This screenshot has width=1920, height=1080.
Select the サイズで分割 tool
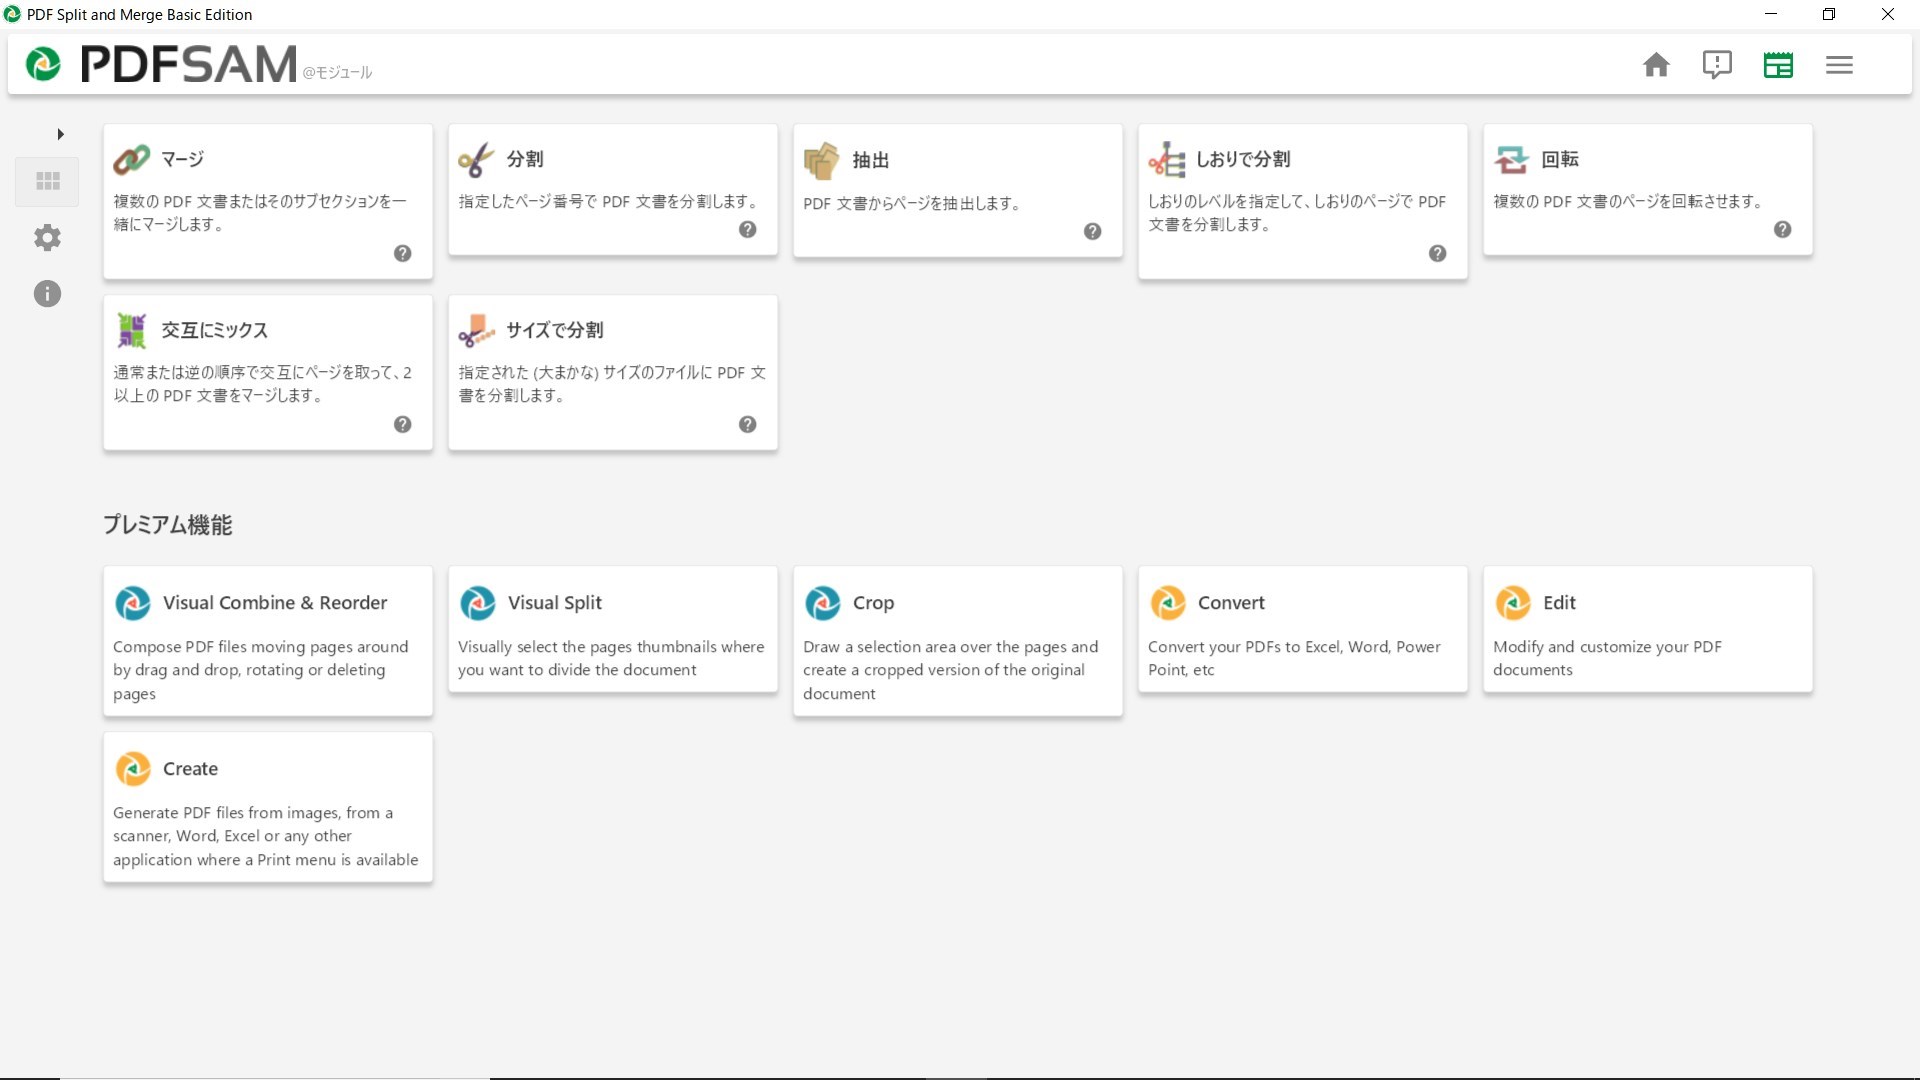point(613,372)
